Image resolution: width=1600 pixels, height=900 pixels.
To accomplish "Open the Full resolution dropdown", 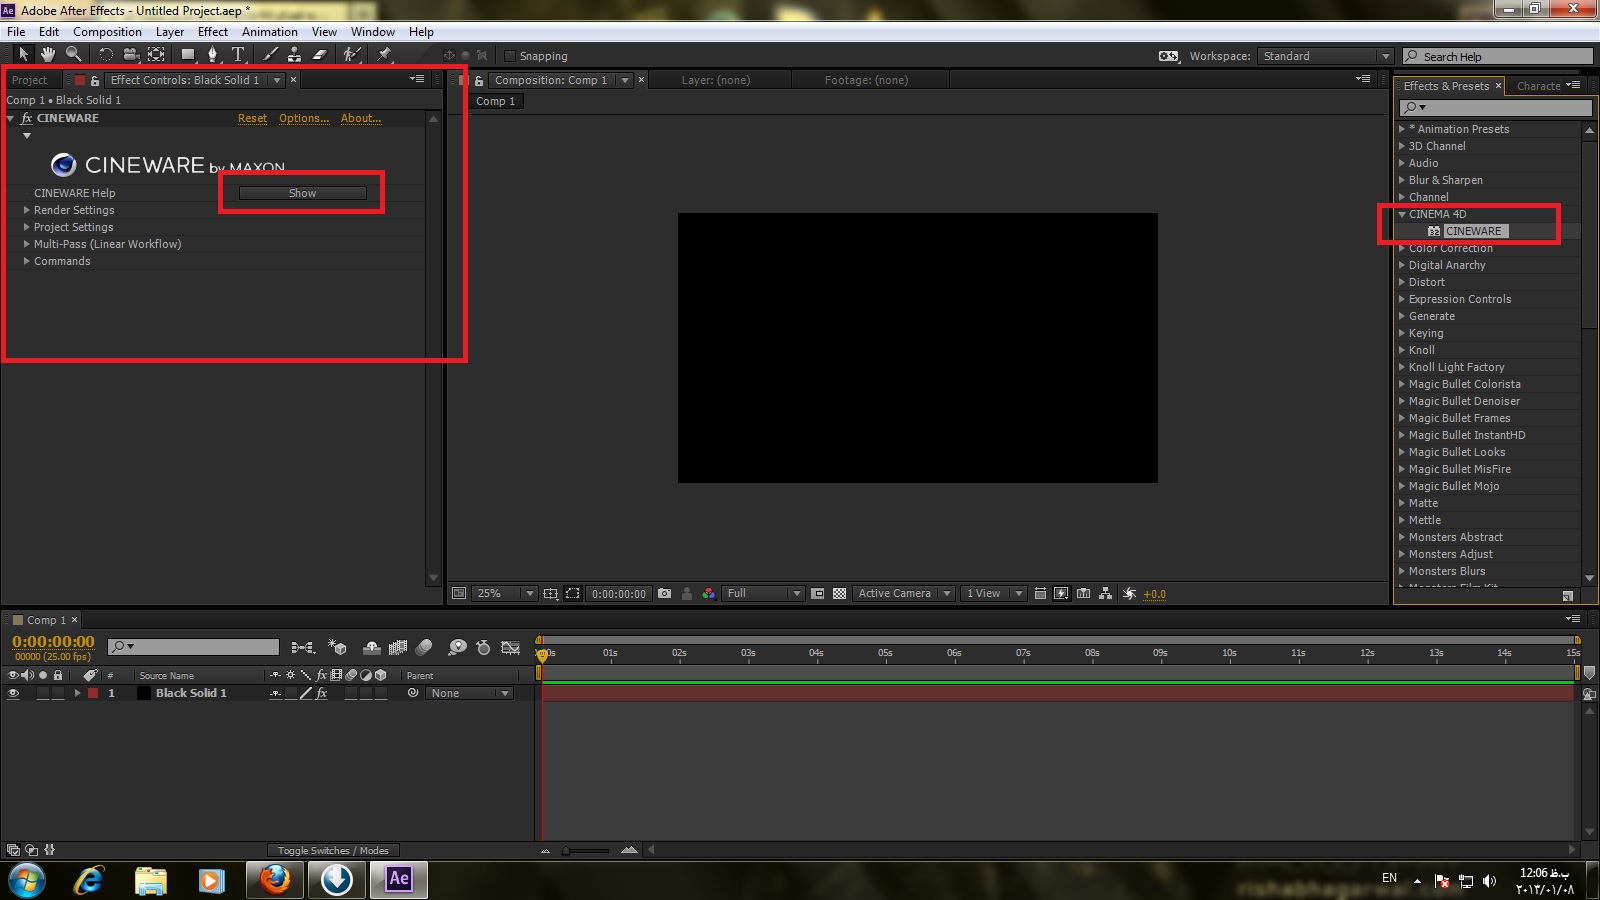I will [763, 594].
